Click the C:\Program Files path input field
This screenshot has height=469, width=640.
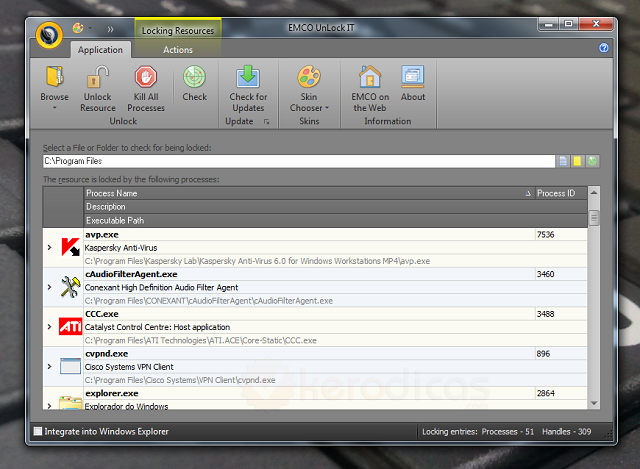299,161
